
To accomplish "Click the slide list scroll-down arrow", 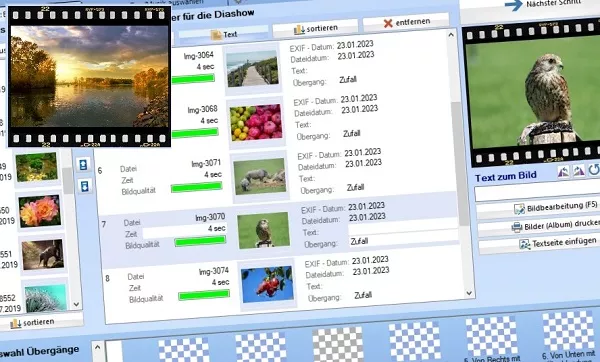I will click(469, 293).
